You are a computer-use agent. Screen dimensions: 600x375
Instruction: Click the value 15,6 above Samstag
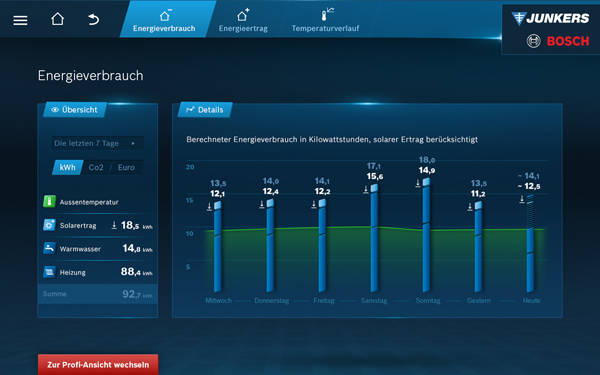[375, 176]
